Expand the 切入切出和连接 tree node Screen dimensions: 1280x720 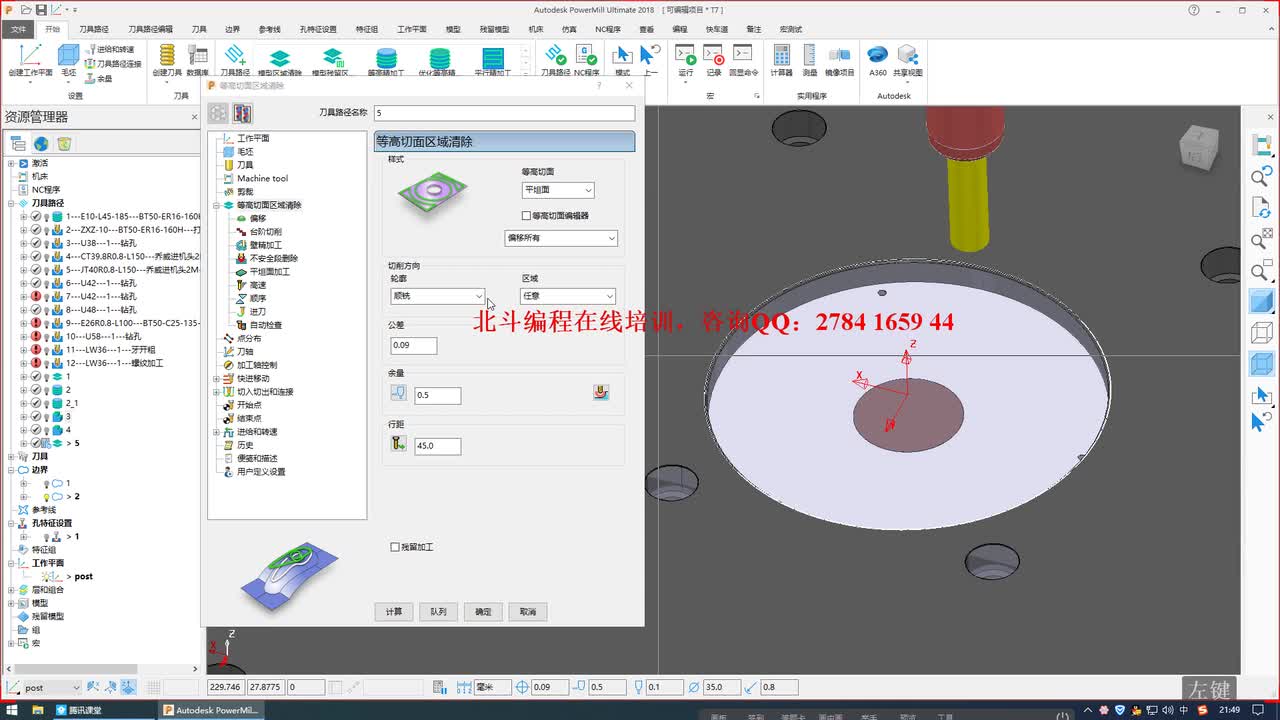point(216,392)
